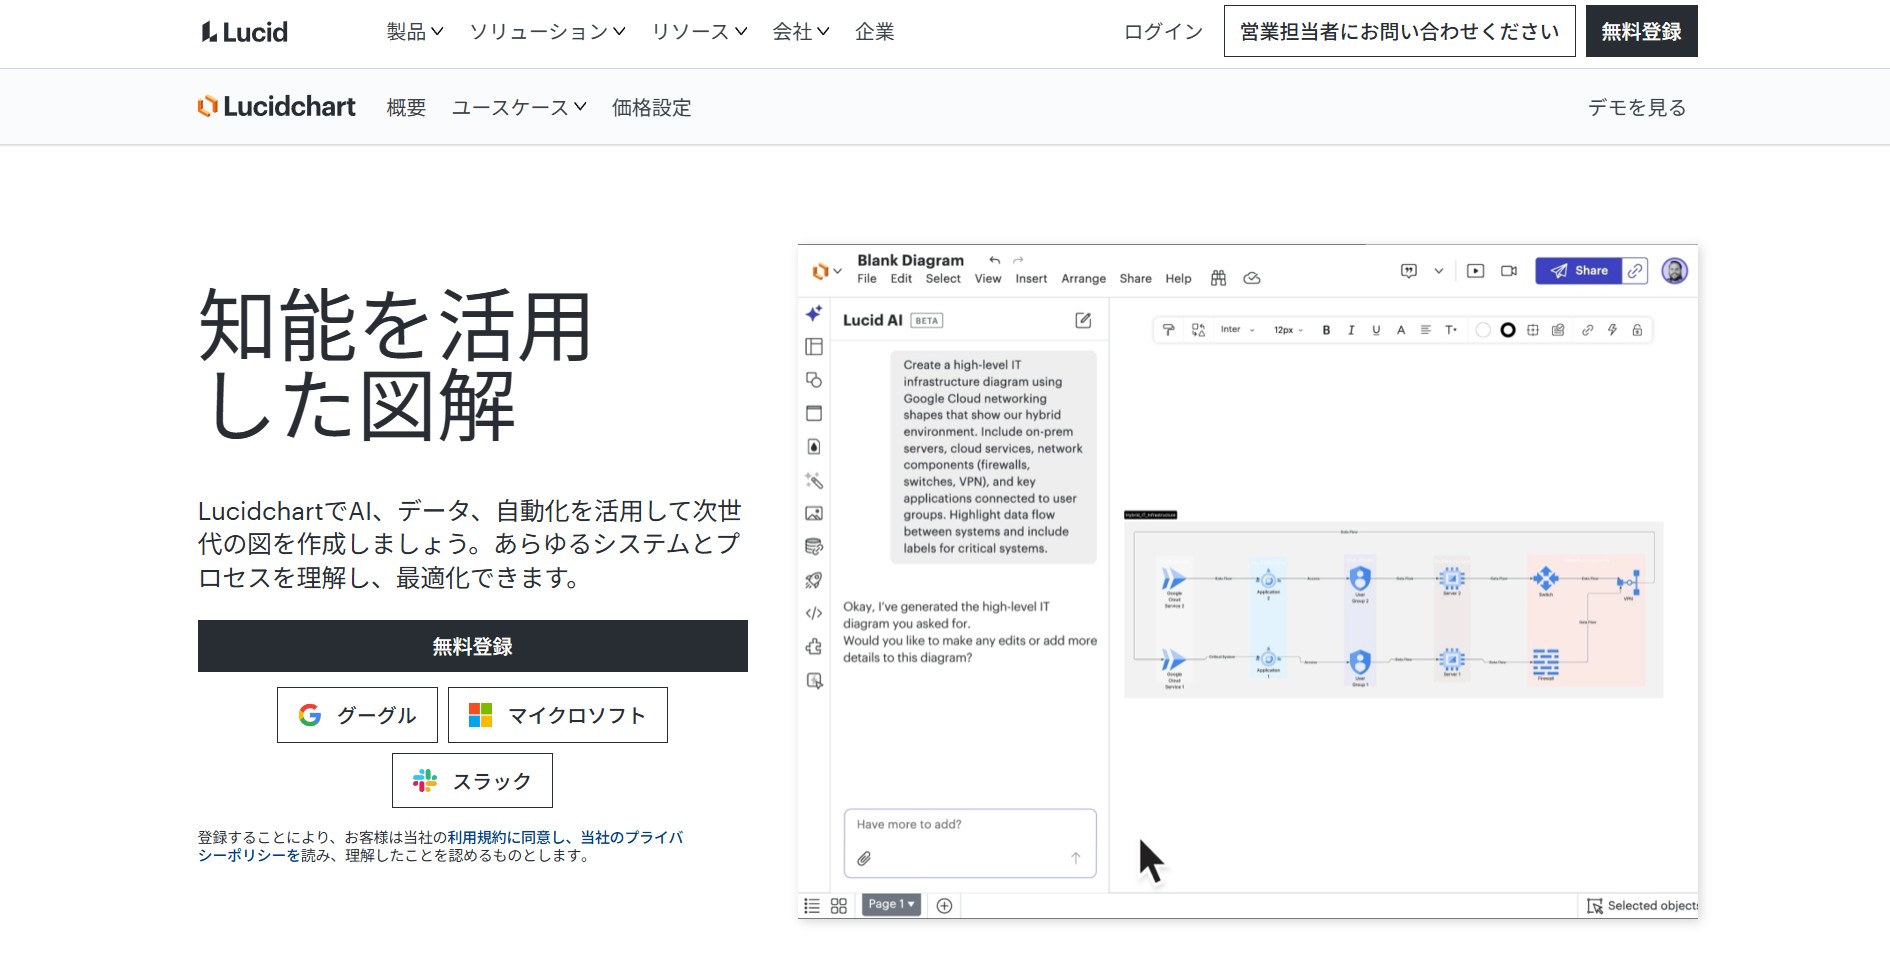1890x978 pixels.
Task: Toggle Italic in the formatting toolbar
Action: pos(1351,330)
